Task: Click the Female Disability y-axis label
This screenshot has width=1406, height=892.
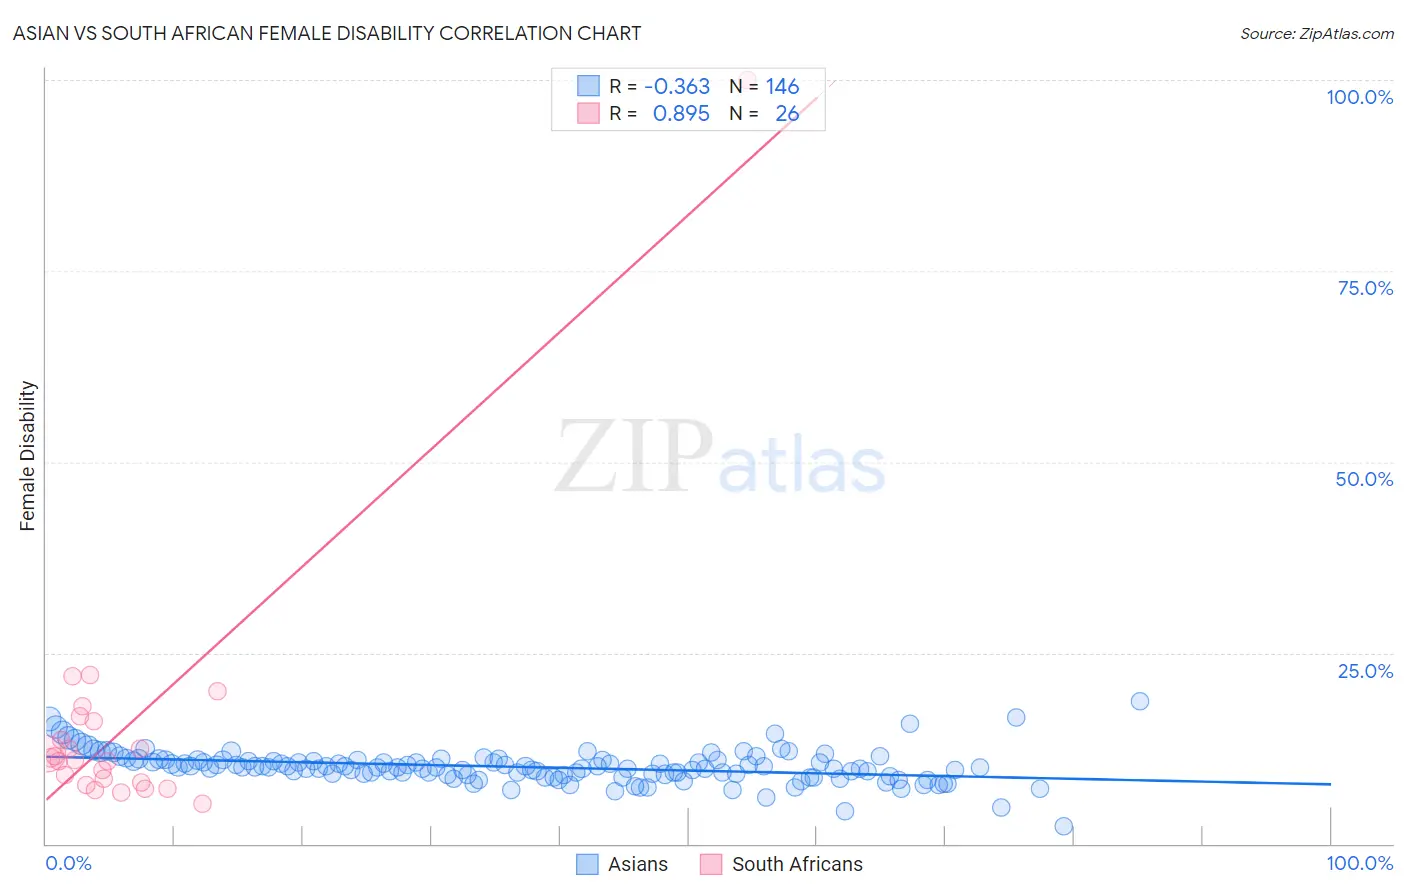Action: click(x=28, y=456)
